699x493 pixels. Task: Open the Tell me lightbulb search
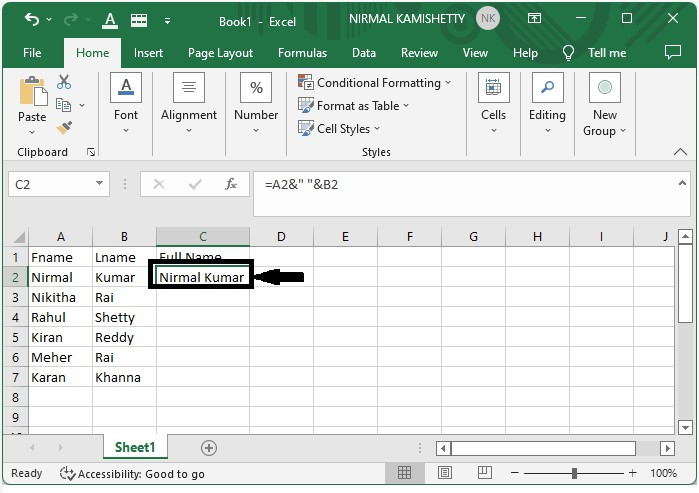pos(569,53)
